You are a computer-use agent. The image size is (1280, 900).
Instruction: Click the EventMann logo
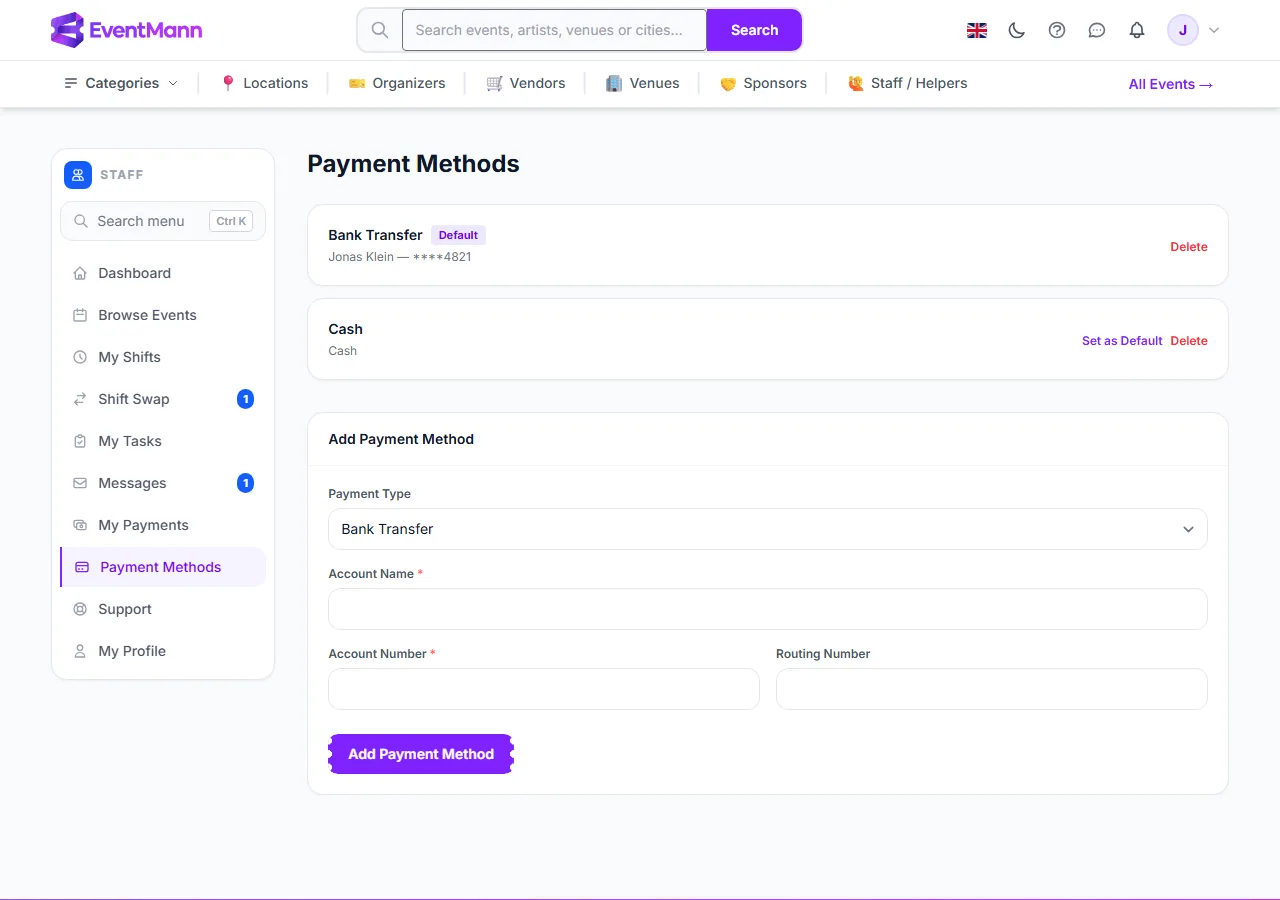coord(126,30)
